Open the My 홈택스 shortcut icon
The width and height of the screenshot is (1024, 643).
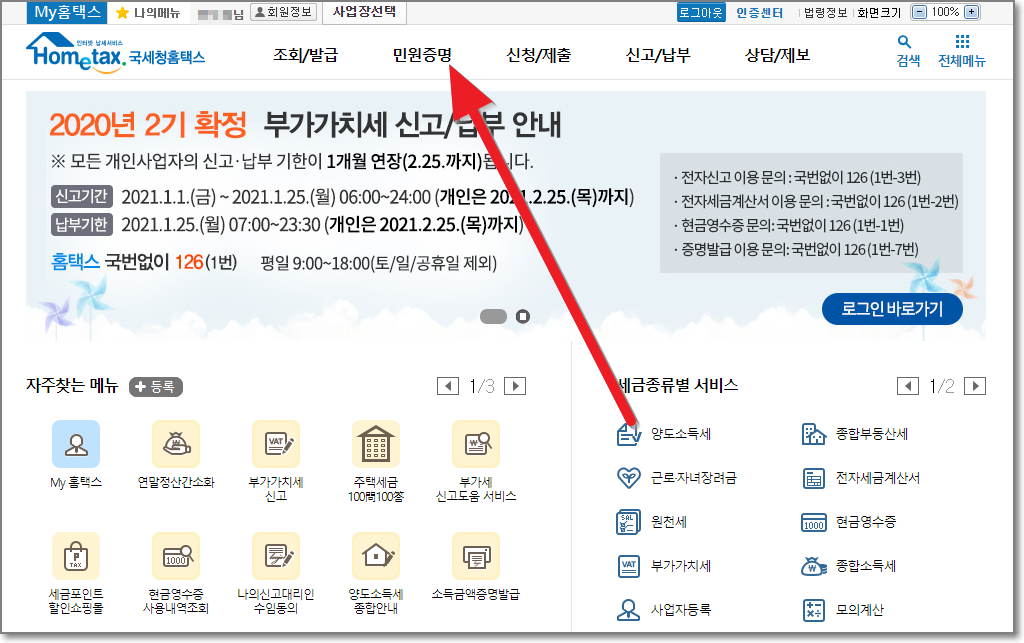tap(76, 444)
